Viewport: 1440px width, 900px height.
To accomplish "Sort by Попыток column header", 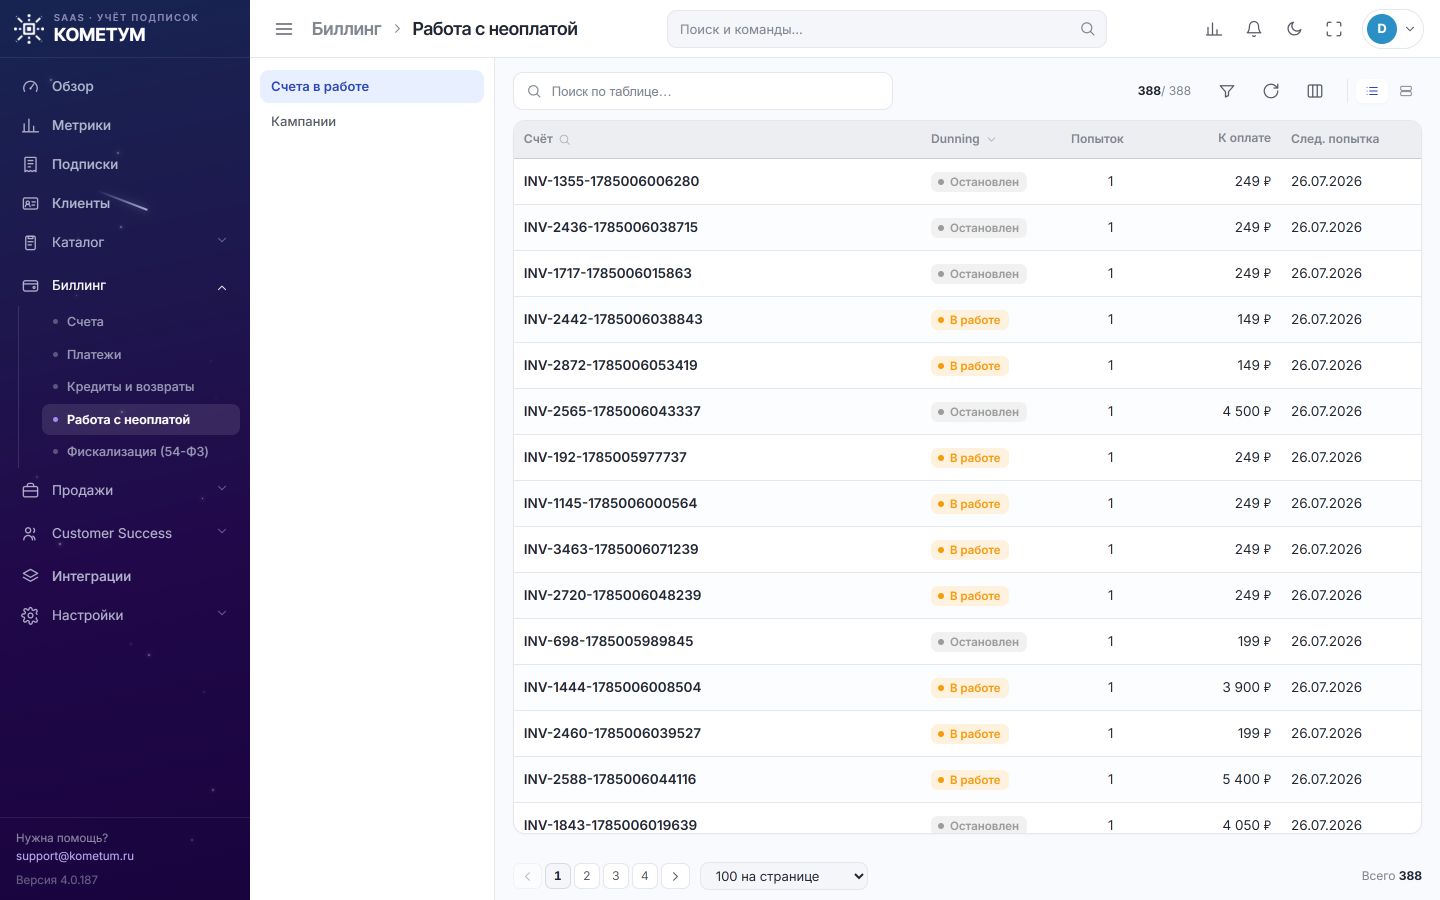I will coord(1097,139).
